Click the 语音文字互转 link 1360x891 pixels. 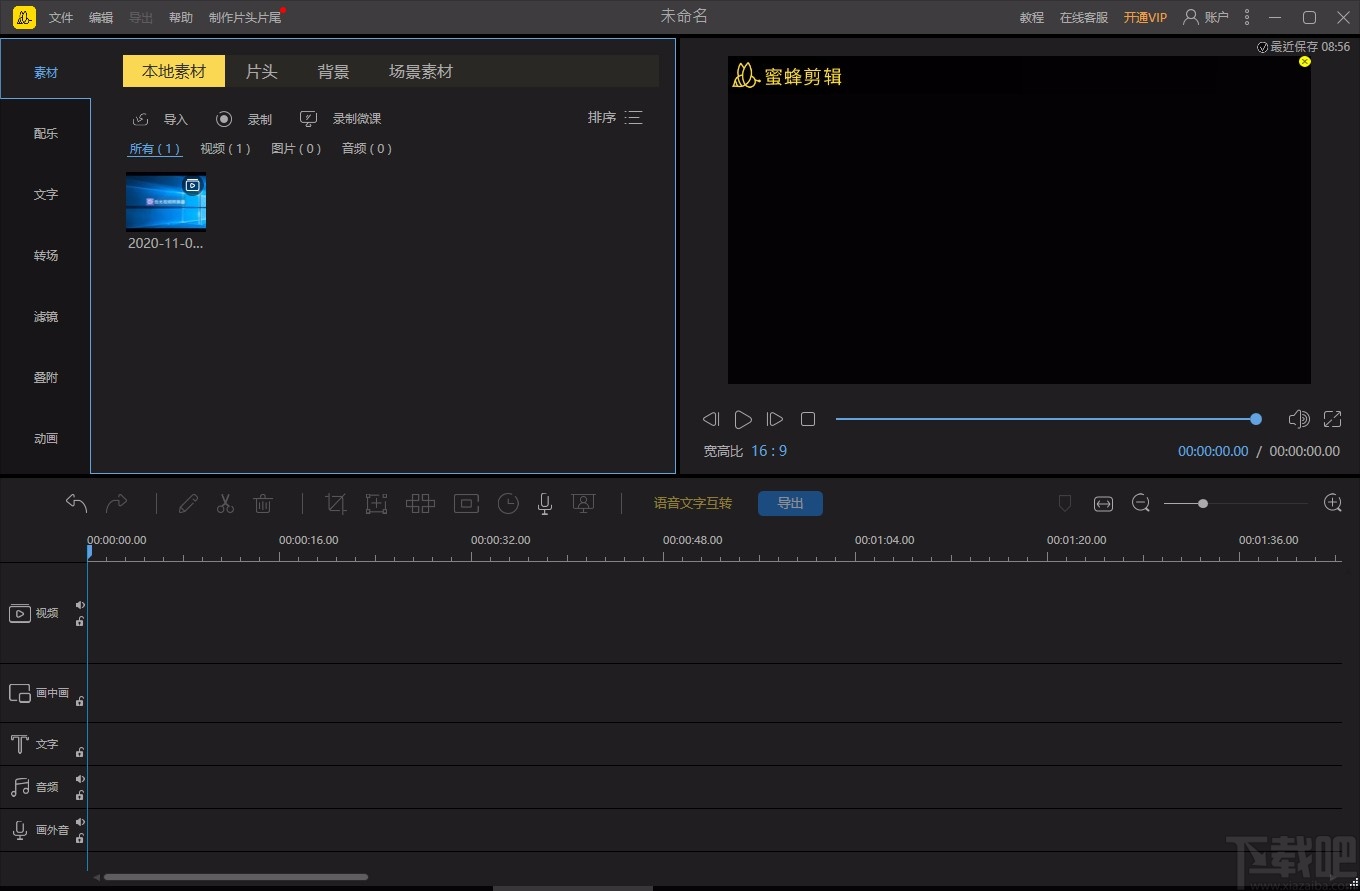(x=693, y=503)
